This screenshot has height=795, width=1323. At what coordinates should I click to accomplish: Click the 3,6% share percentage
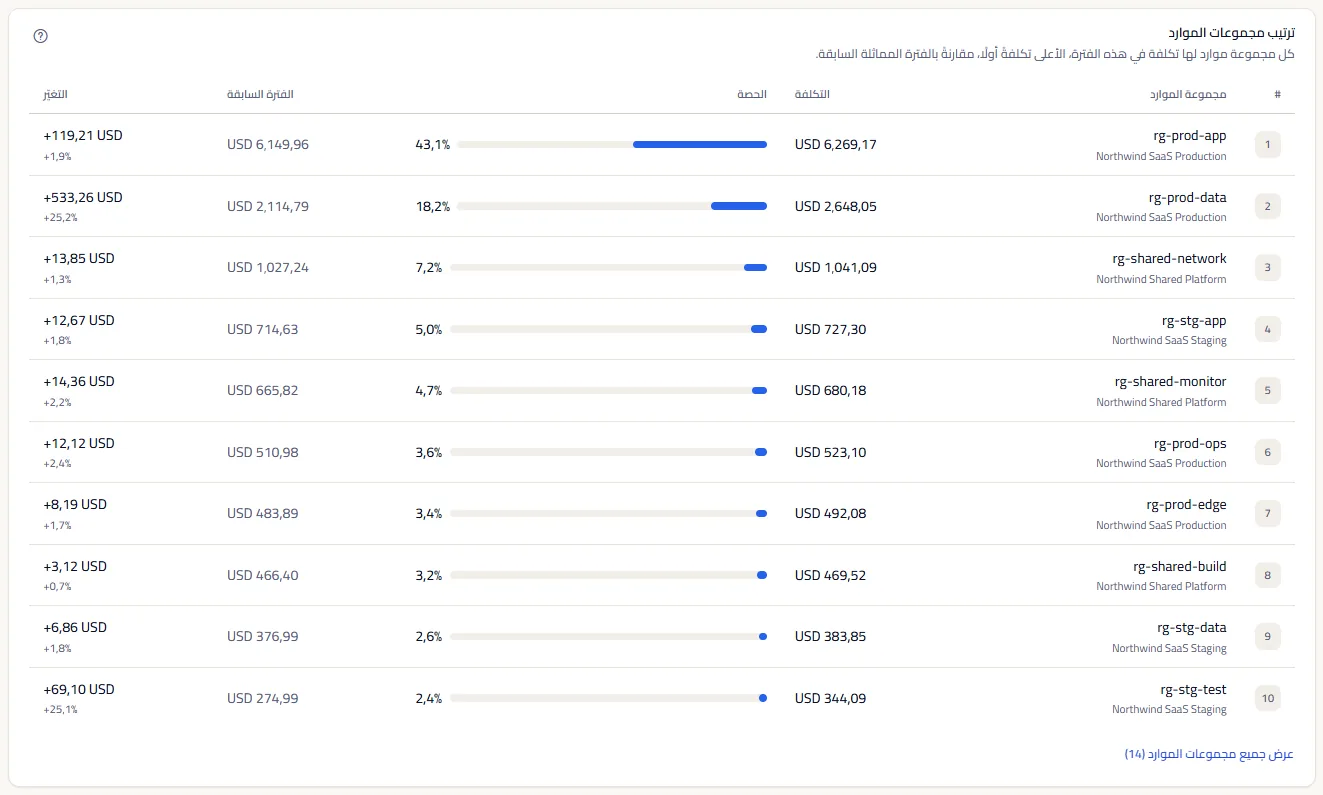point(429,452)
